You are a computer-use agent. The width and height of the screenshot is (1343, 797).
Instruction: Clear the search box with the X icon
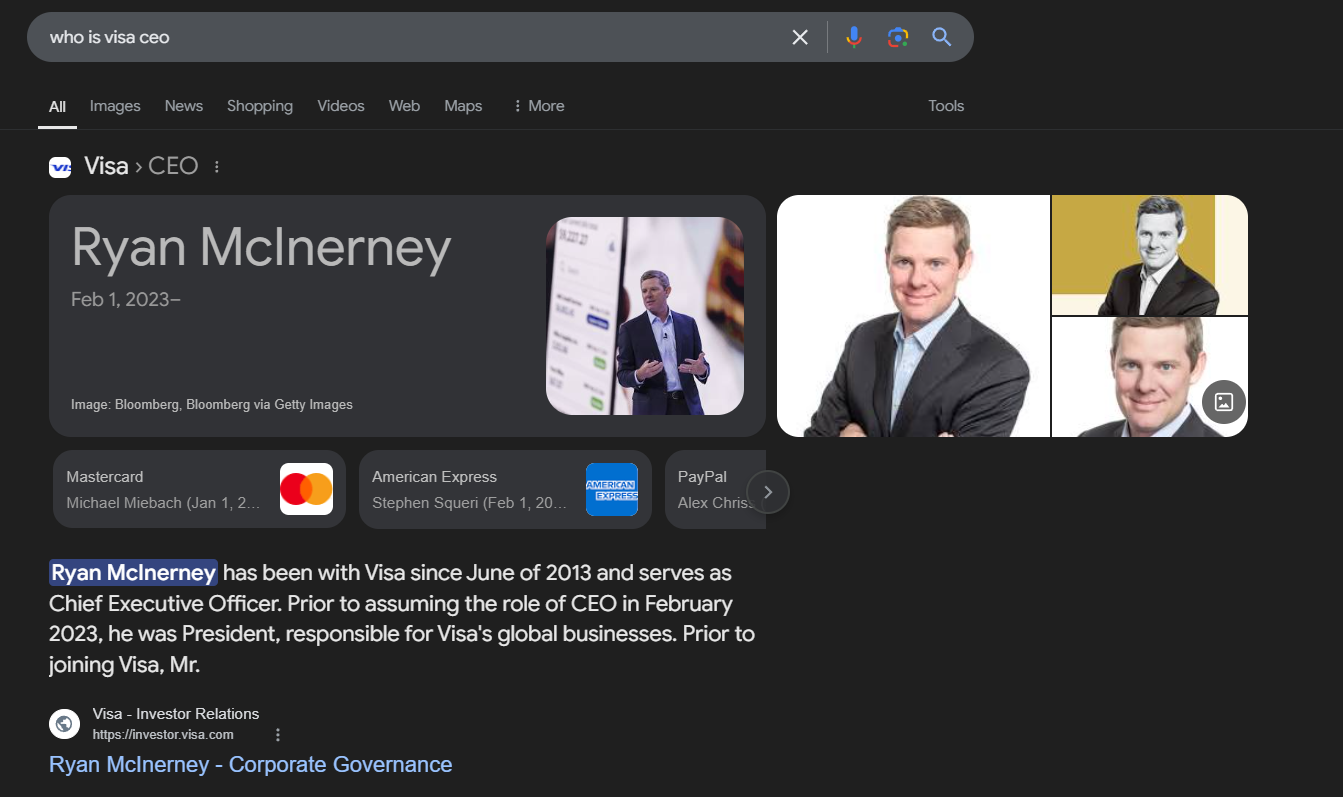pos(800,37)
